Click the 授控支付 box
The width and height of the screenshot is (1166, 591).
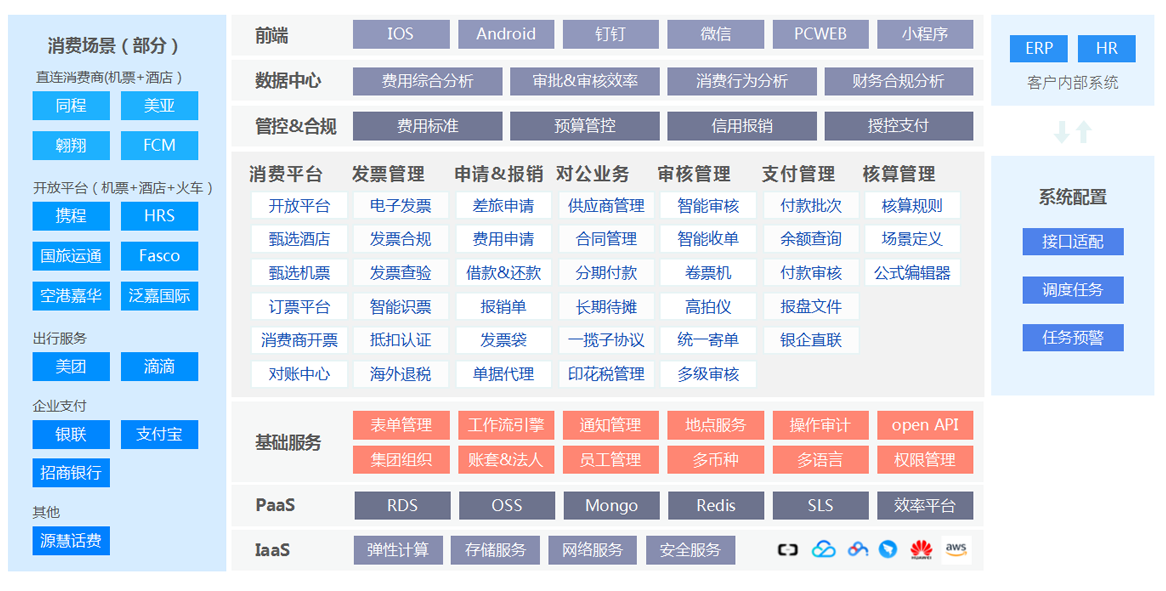click(898, 126)
